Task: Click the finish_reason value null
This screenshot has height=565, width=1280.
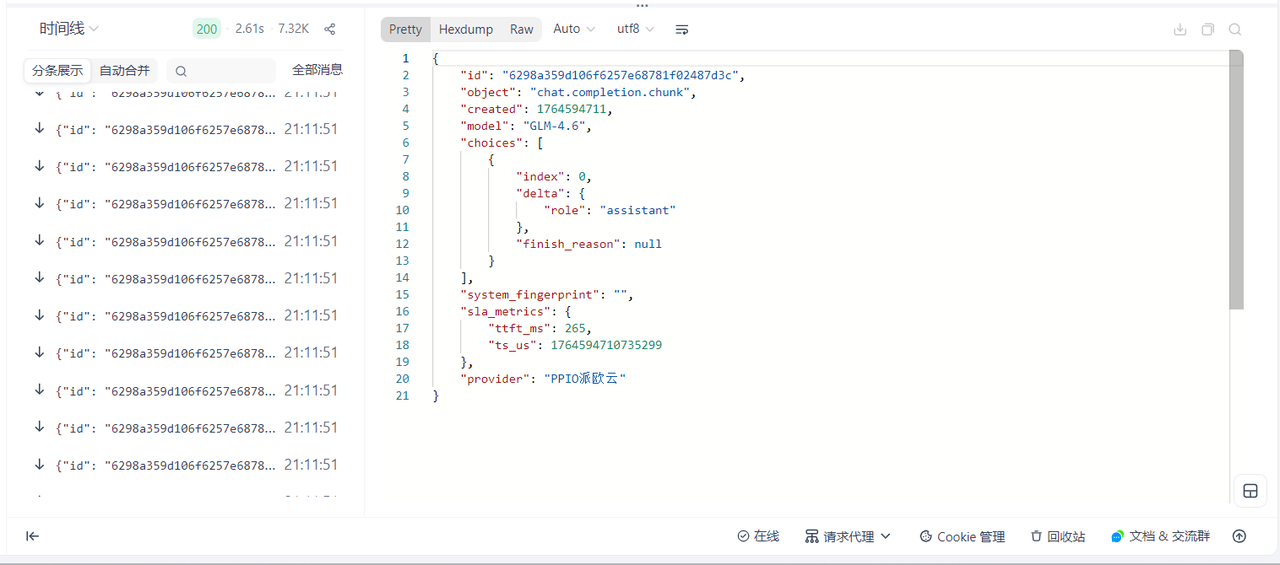Action: [x=648, y=243]
